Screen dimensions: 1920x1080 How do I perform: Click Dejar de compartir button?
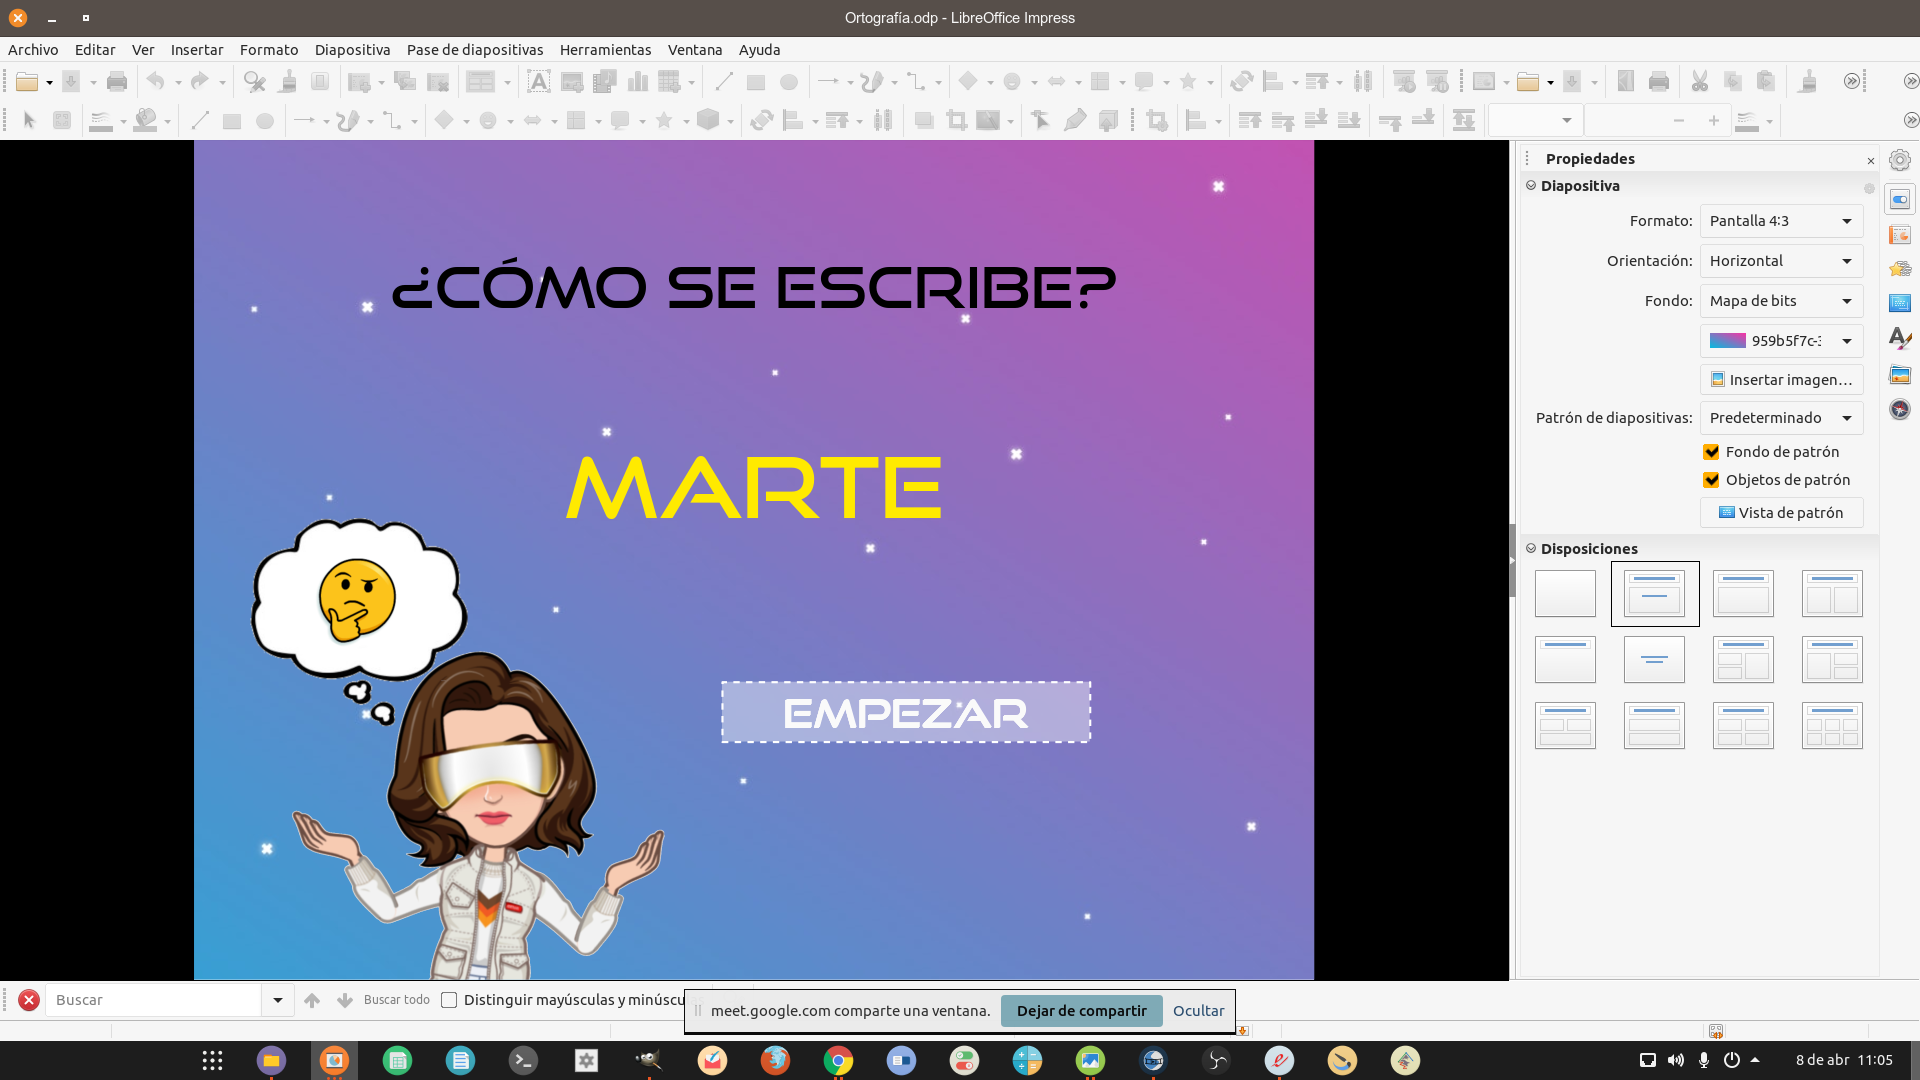point(1081,1011)
